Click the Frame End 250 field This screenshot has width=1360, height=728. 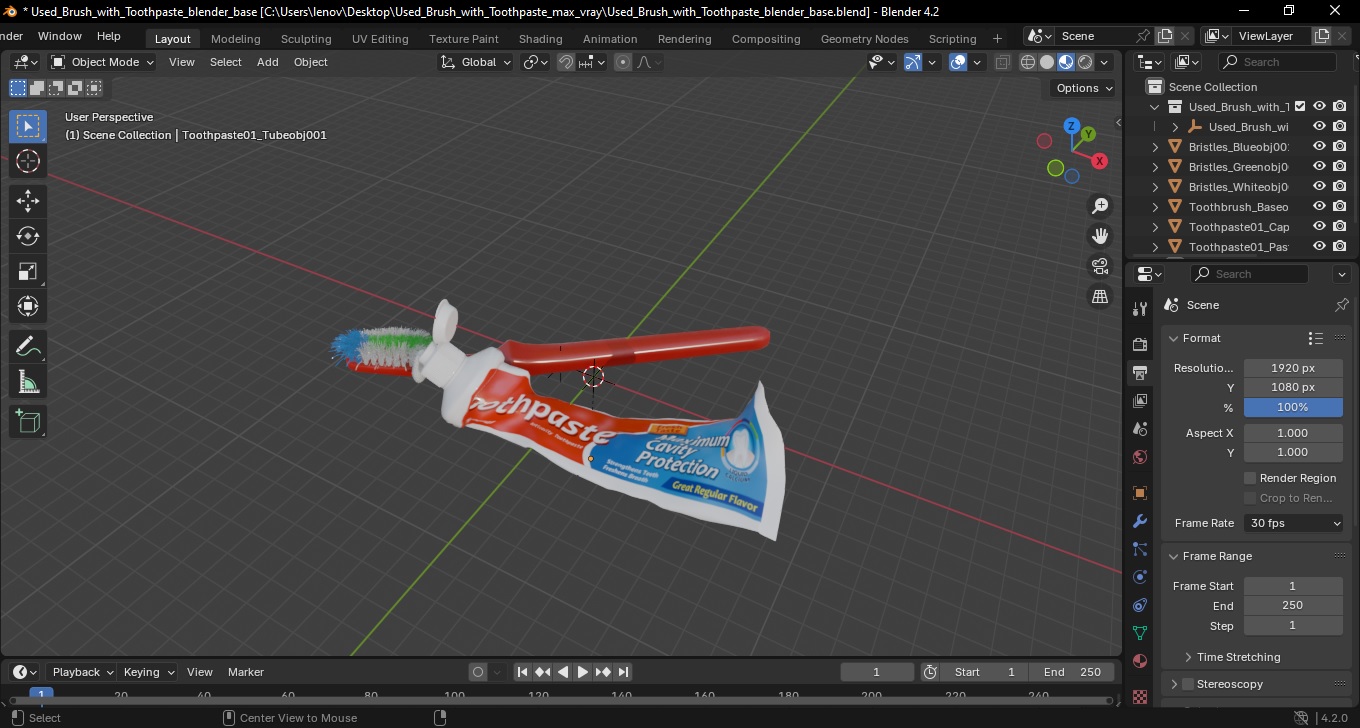coord(1293,605)
